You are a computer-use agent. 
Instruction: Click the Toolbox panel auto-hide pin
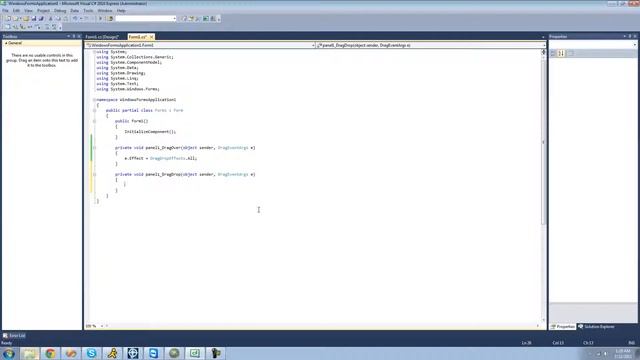click(74, 36)
